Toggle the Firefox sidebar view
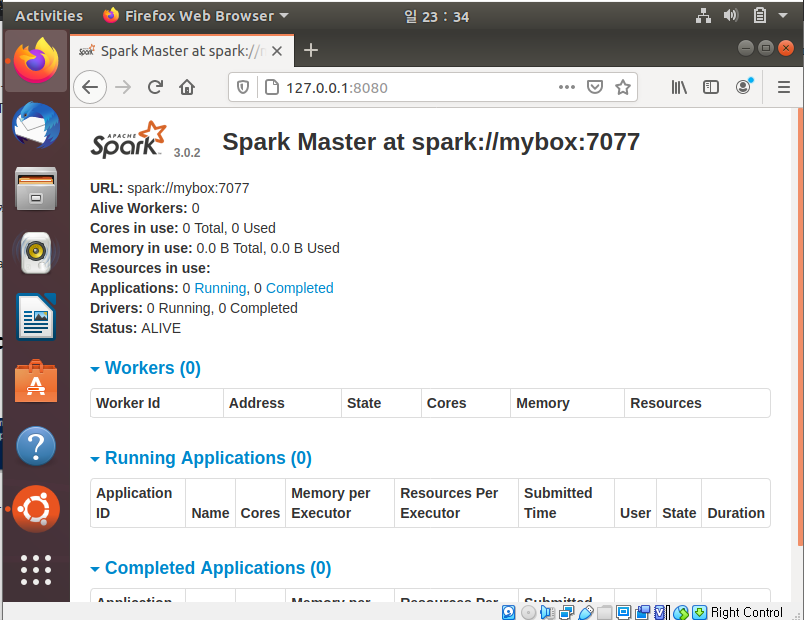 711,87
